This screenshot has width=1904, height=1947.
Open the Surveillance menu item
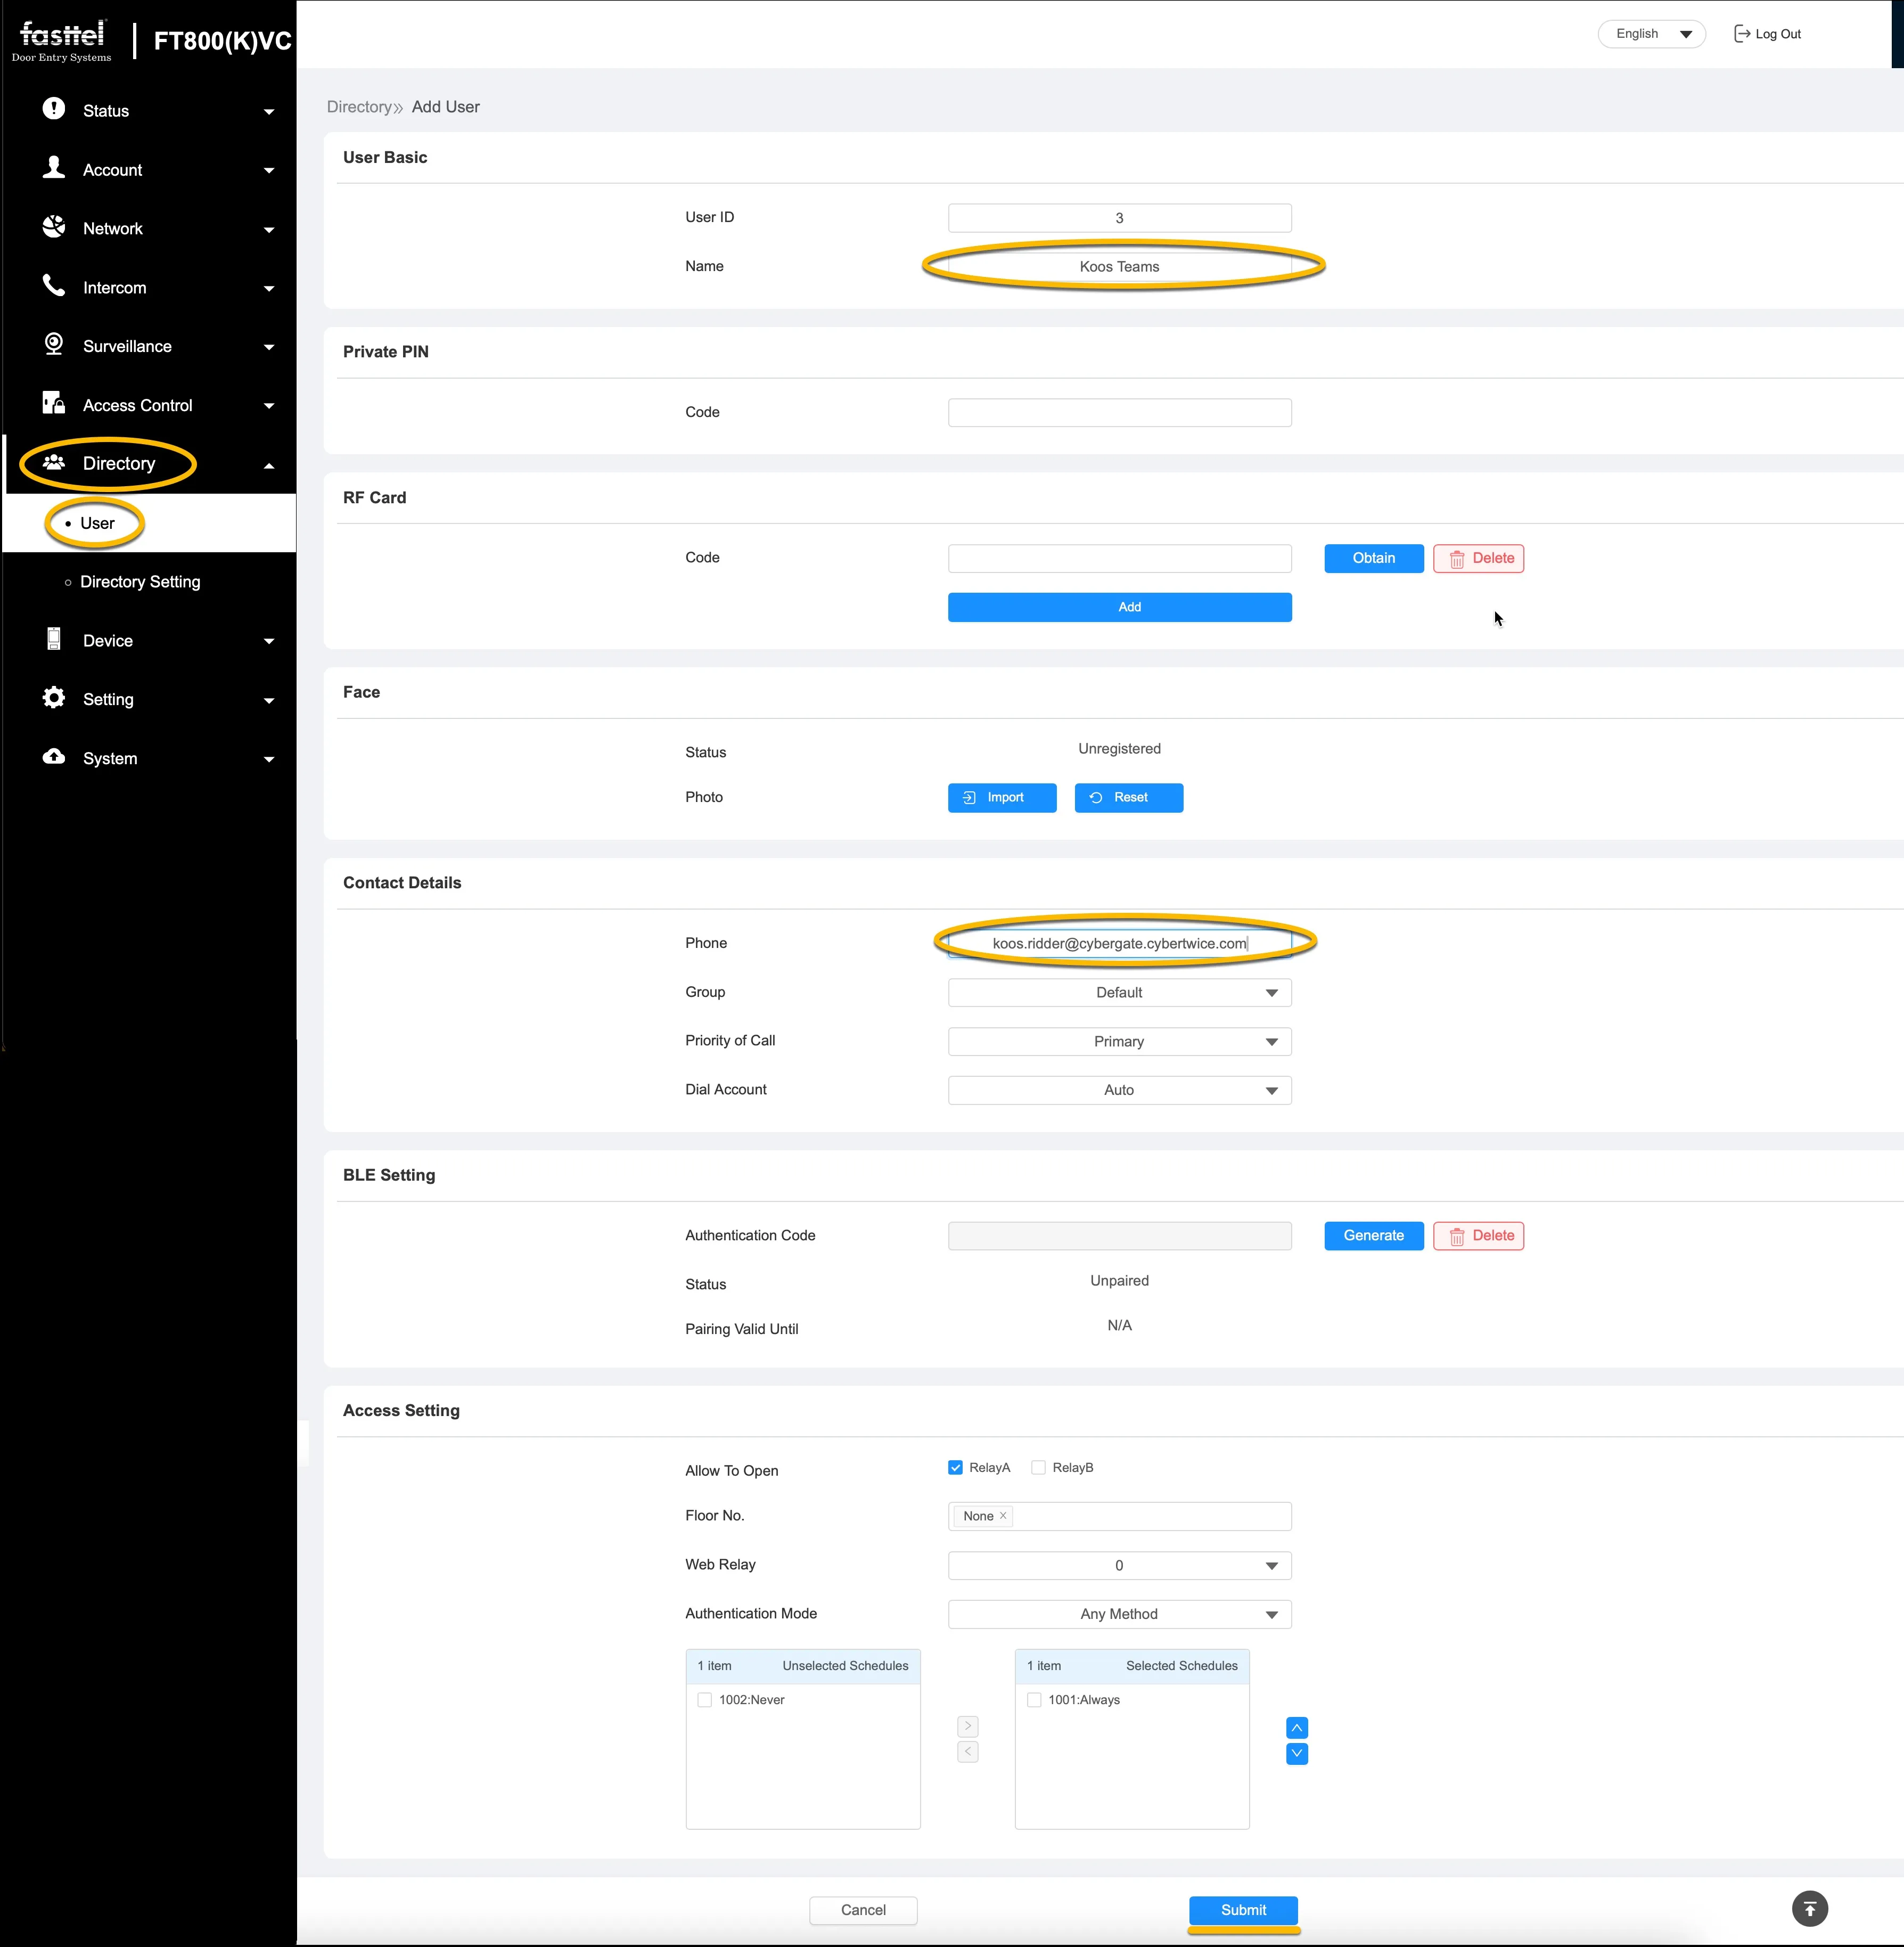150,346
